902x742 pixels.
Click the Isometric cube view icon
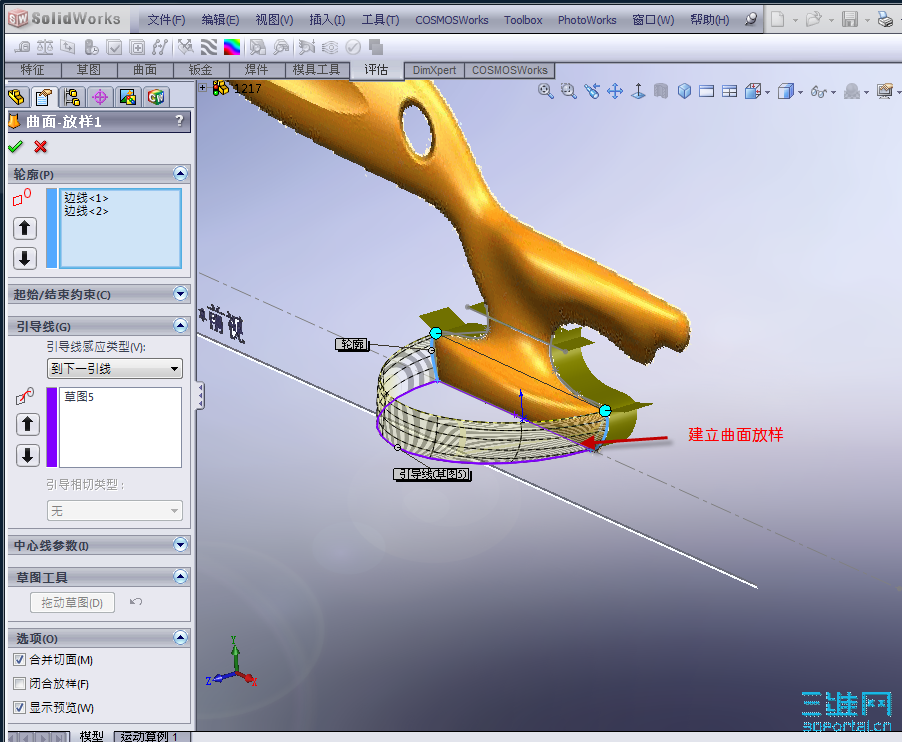tap(684, 91)
